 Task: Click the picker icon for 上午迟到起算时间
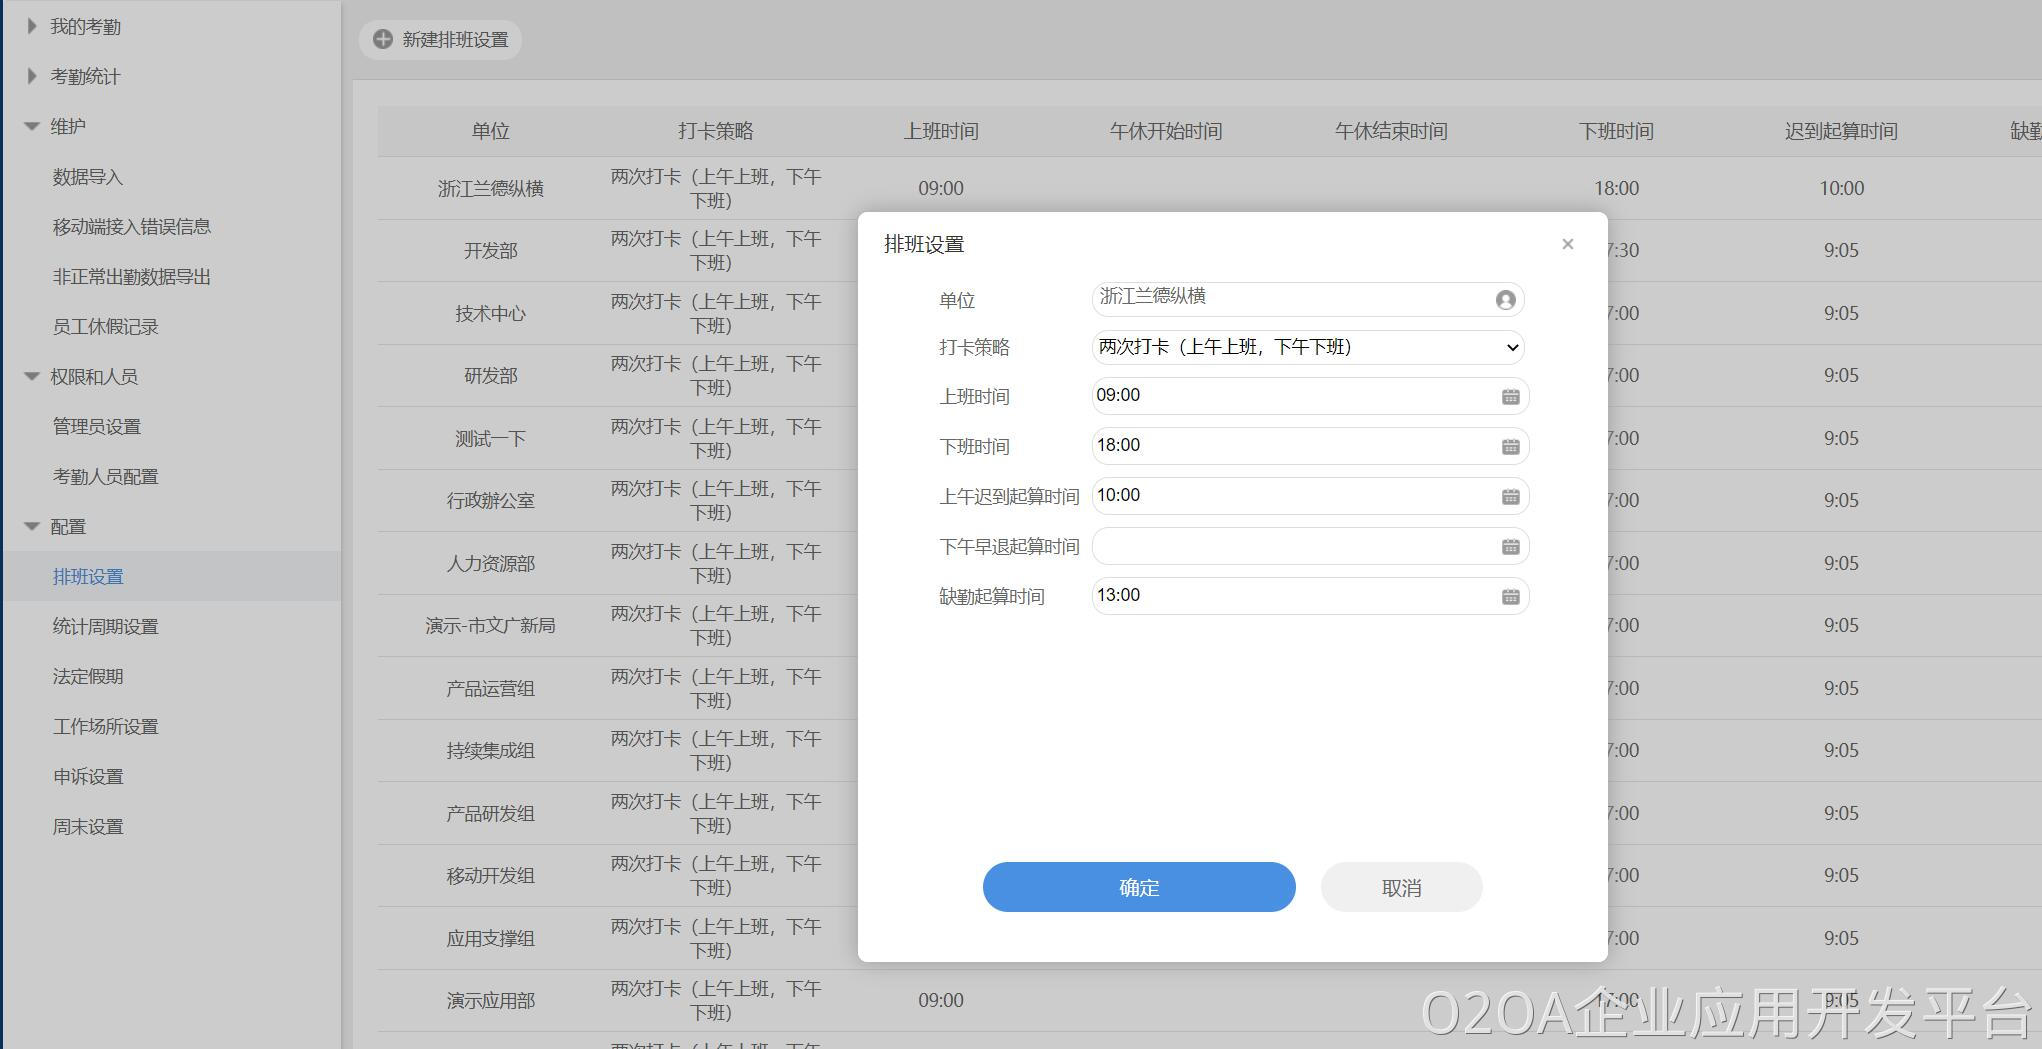pos(1510,497)
